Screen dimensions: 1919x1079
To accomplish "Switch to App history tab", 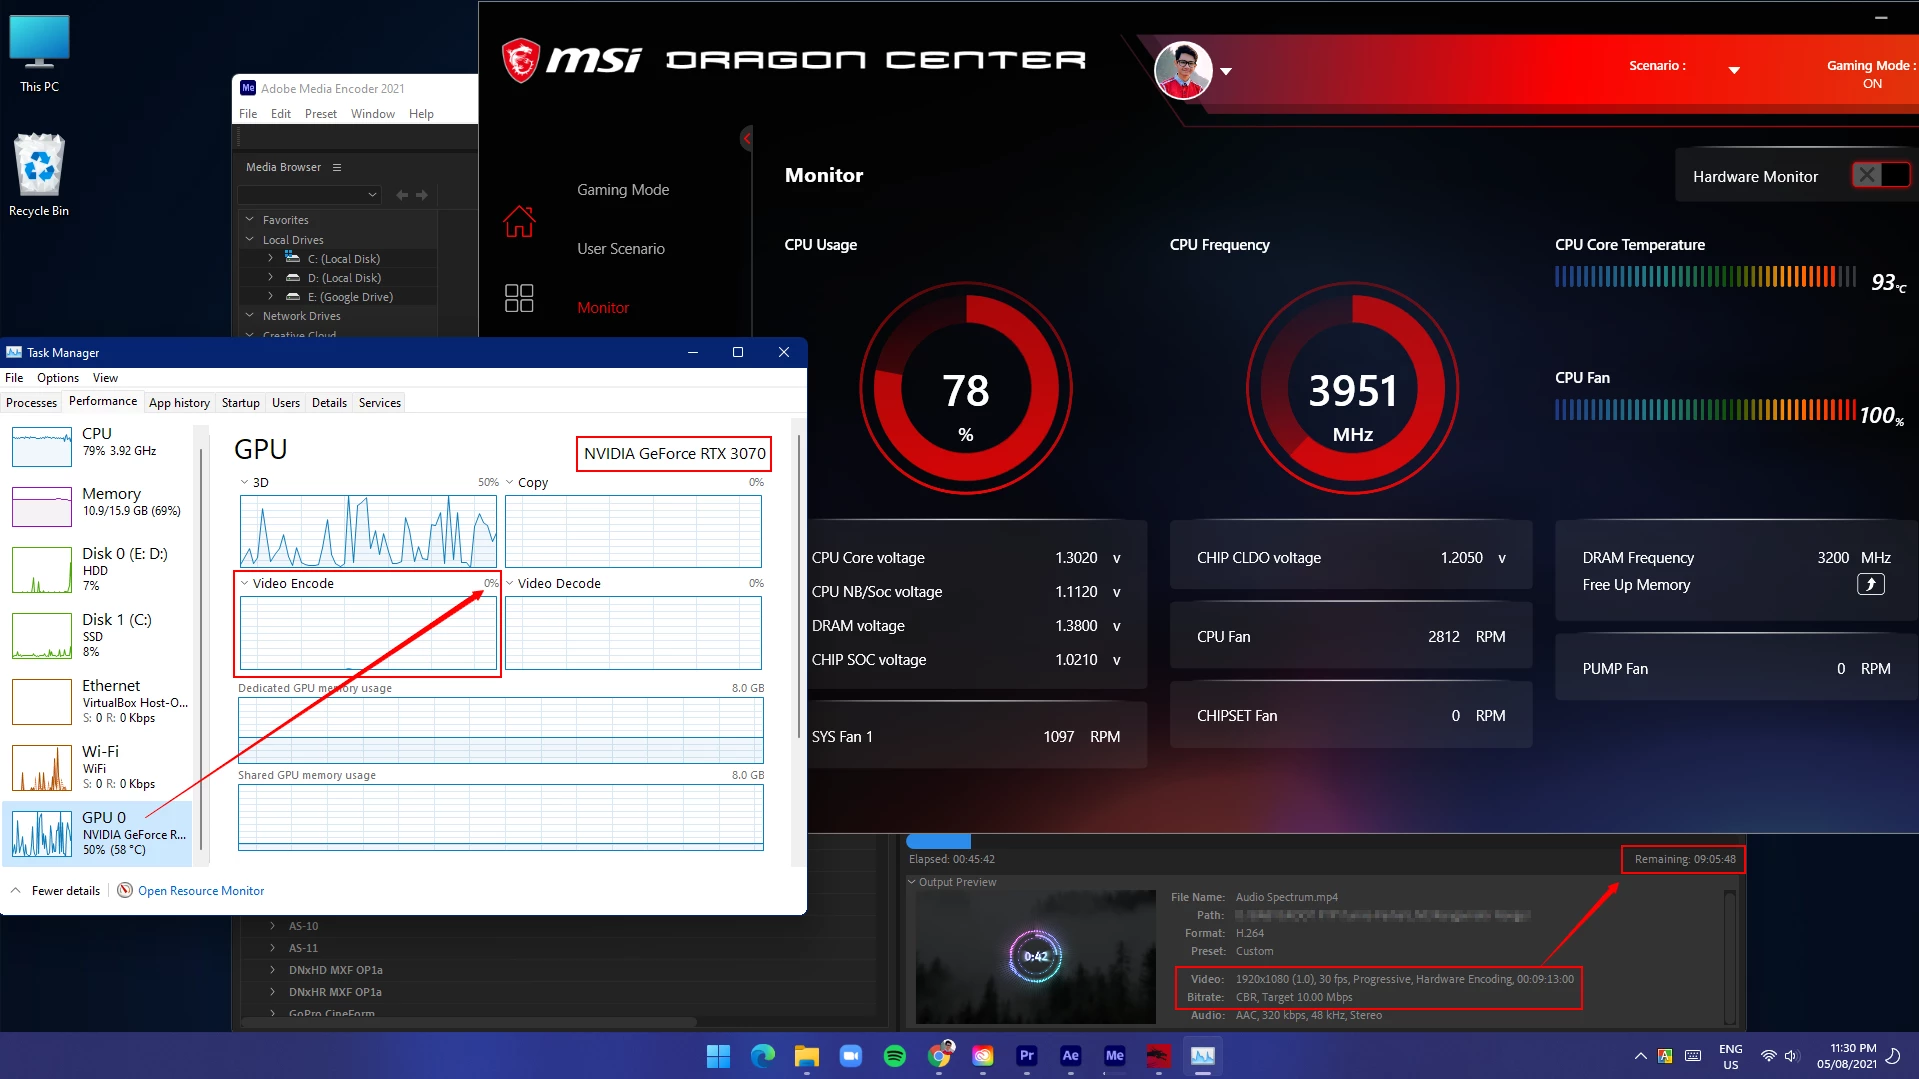I will pos(179,403).
